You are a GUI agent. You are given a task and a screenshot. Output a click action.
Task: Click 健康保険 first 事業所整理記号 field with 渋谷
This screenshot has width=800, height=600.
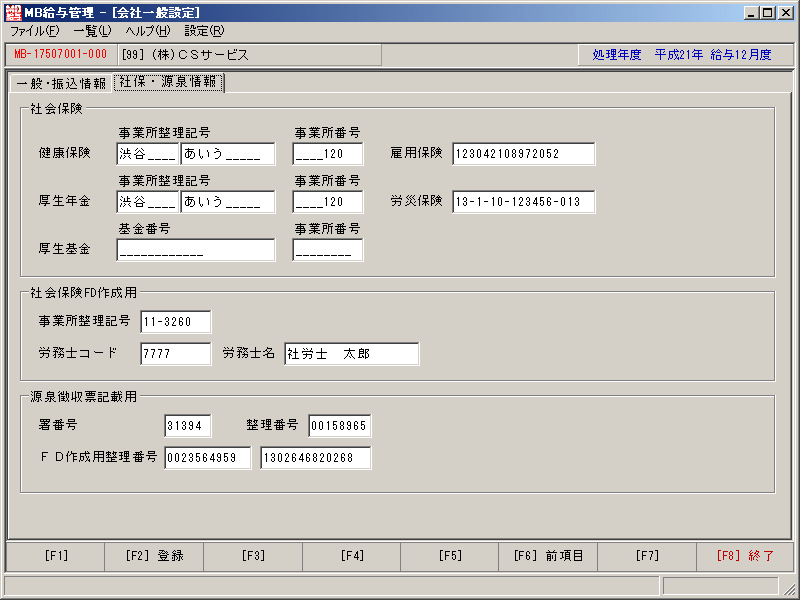pos(147,154)
